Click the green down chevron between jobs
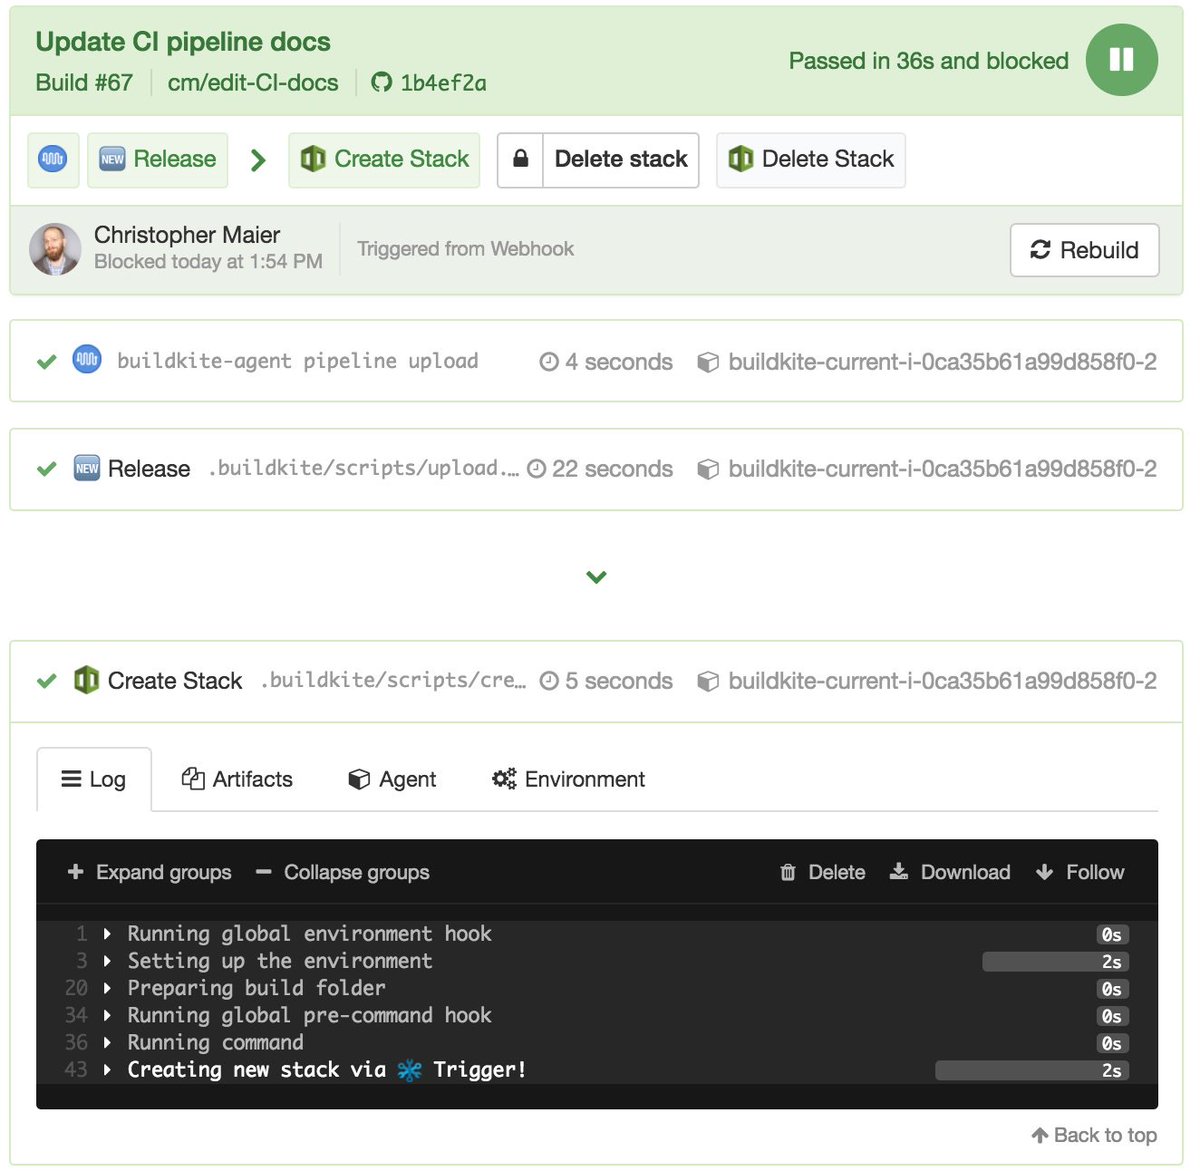 point(596,577)
